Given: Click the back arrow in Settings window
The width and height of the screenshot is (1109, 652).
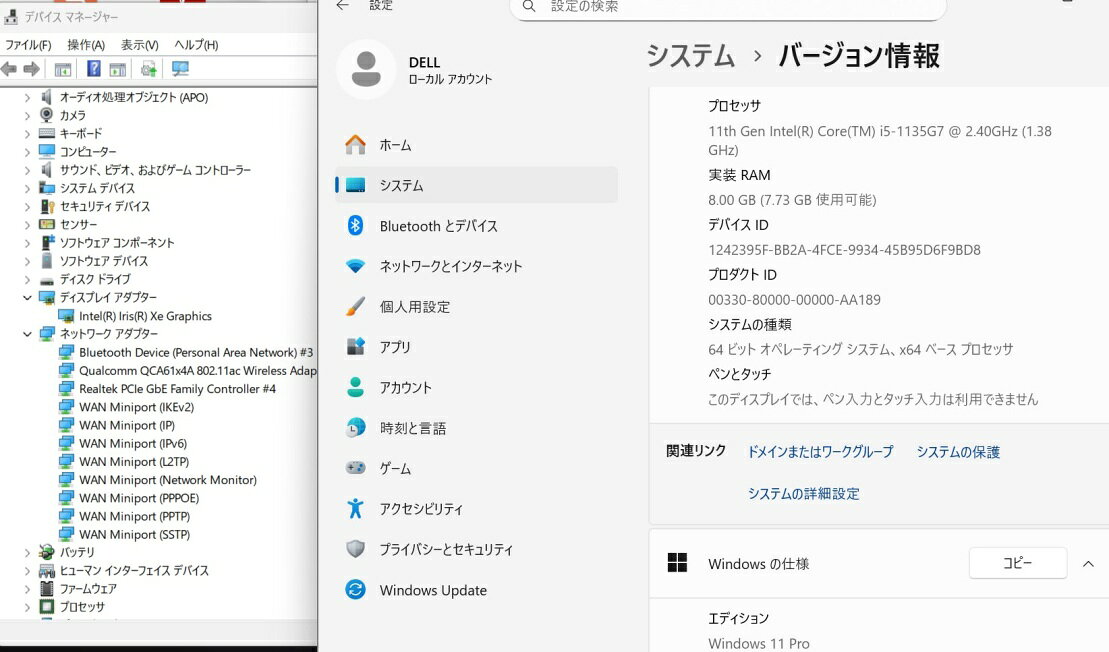Looking at the screenshot, I should (x=343, y=6).
